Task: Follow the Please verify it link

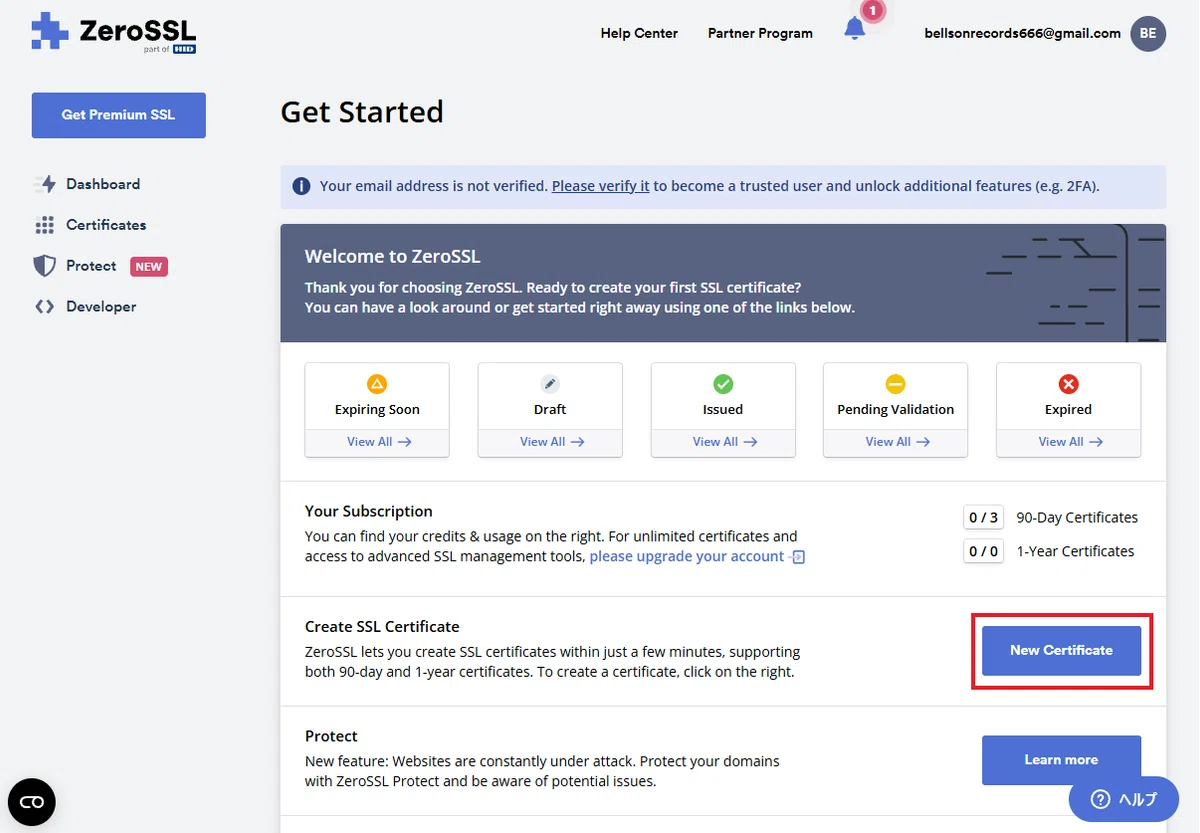Action: tap(601, 186)
